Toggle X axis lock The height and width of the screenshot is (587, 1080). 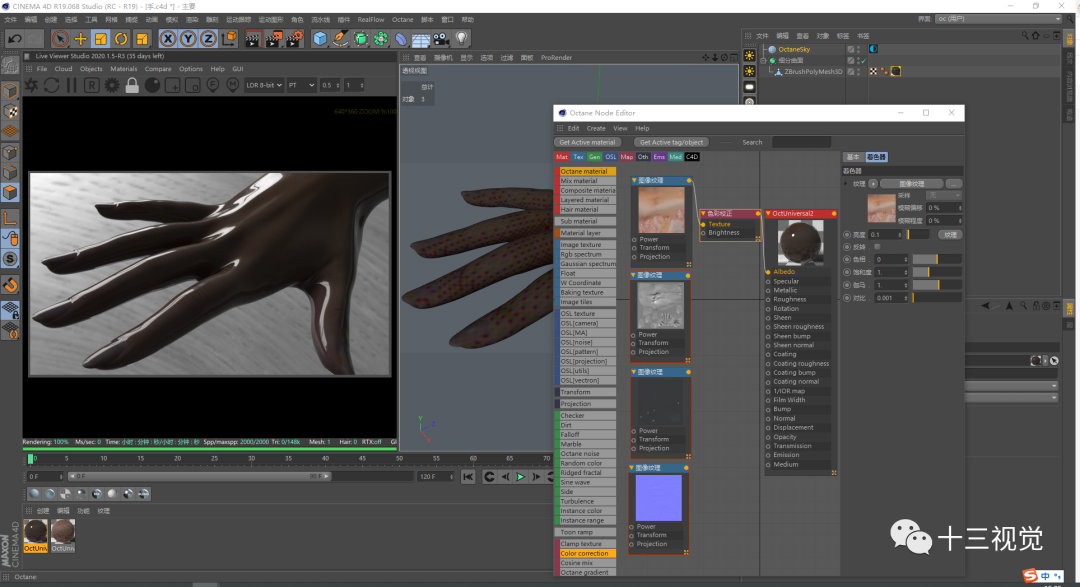167,39
